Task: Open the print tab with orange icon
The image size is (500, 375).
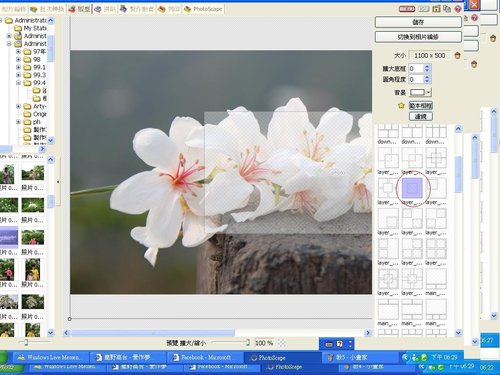Action: (x=169, y=9)
